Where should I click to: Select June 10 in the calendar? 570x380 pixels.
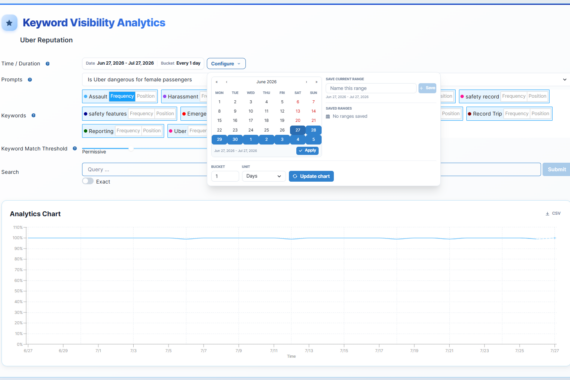click(x=250, y=111)
